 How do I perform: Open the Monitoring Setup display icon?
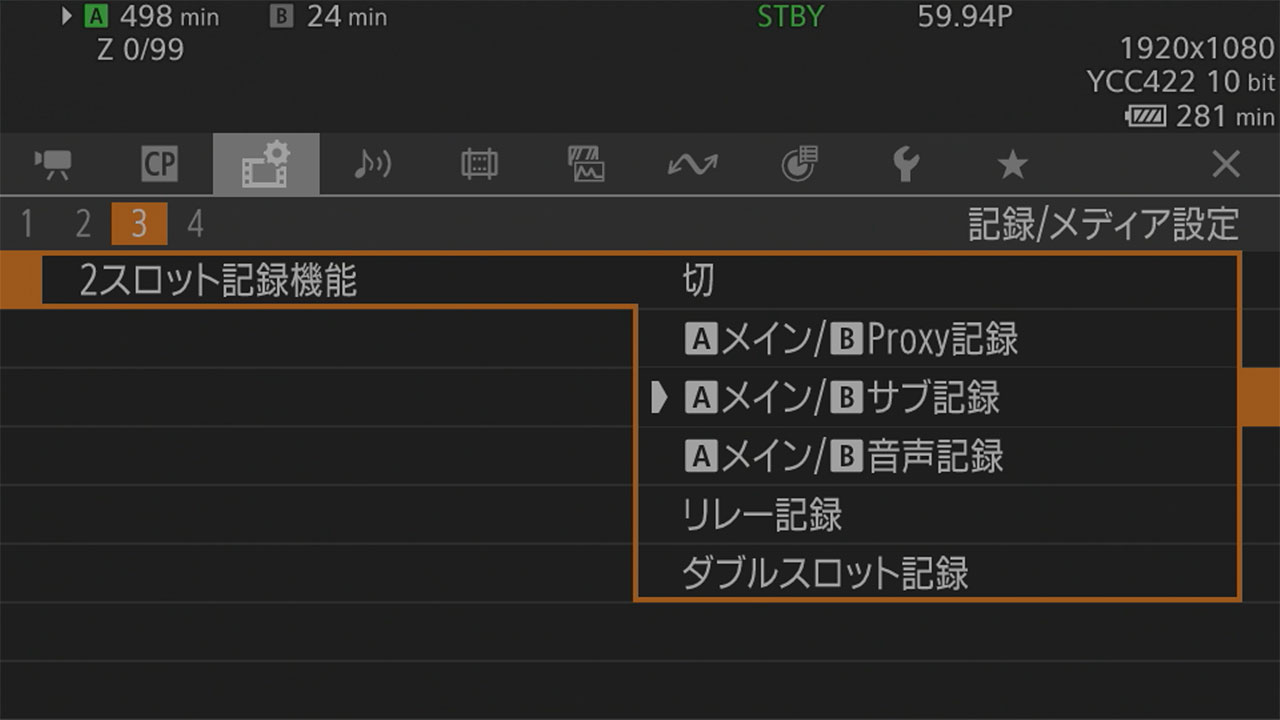479,164
